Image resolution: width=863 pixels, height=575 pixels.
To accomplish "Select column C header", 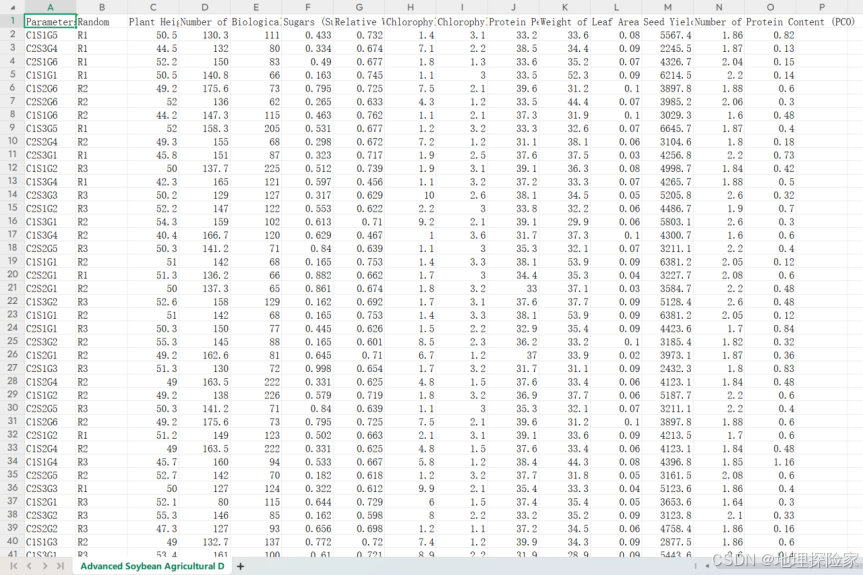I will tap(153, 7).
